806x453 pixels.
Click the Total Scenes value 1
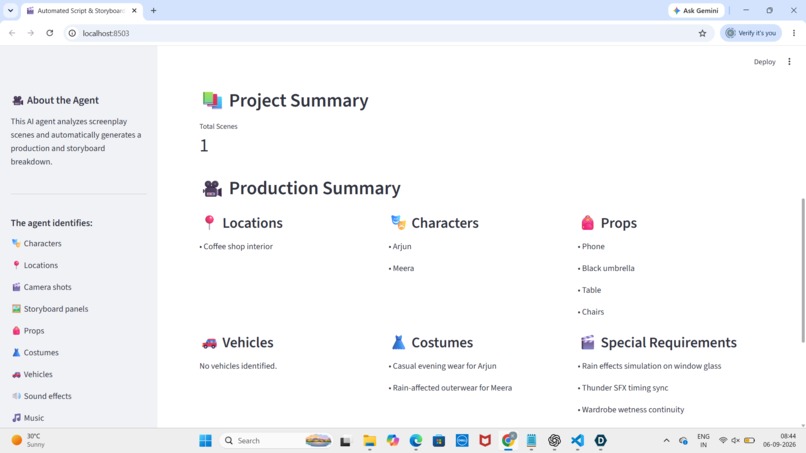point(204,146)
